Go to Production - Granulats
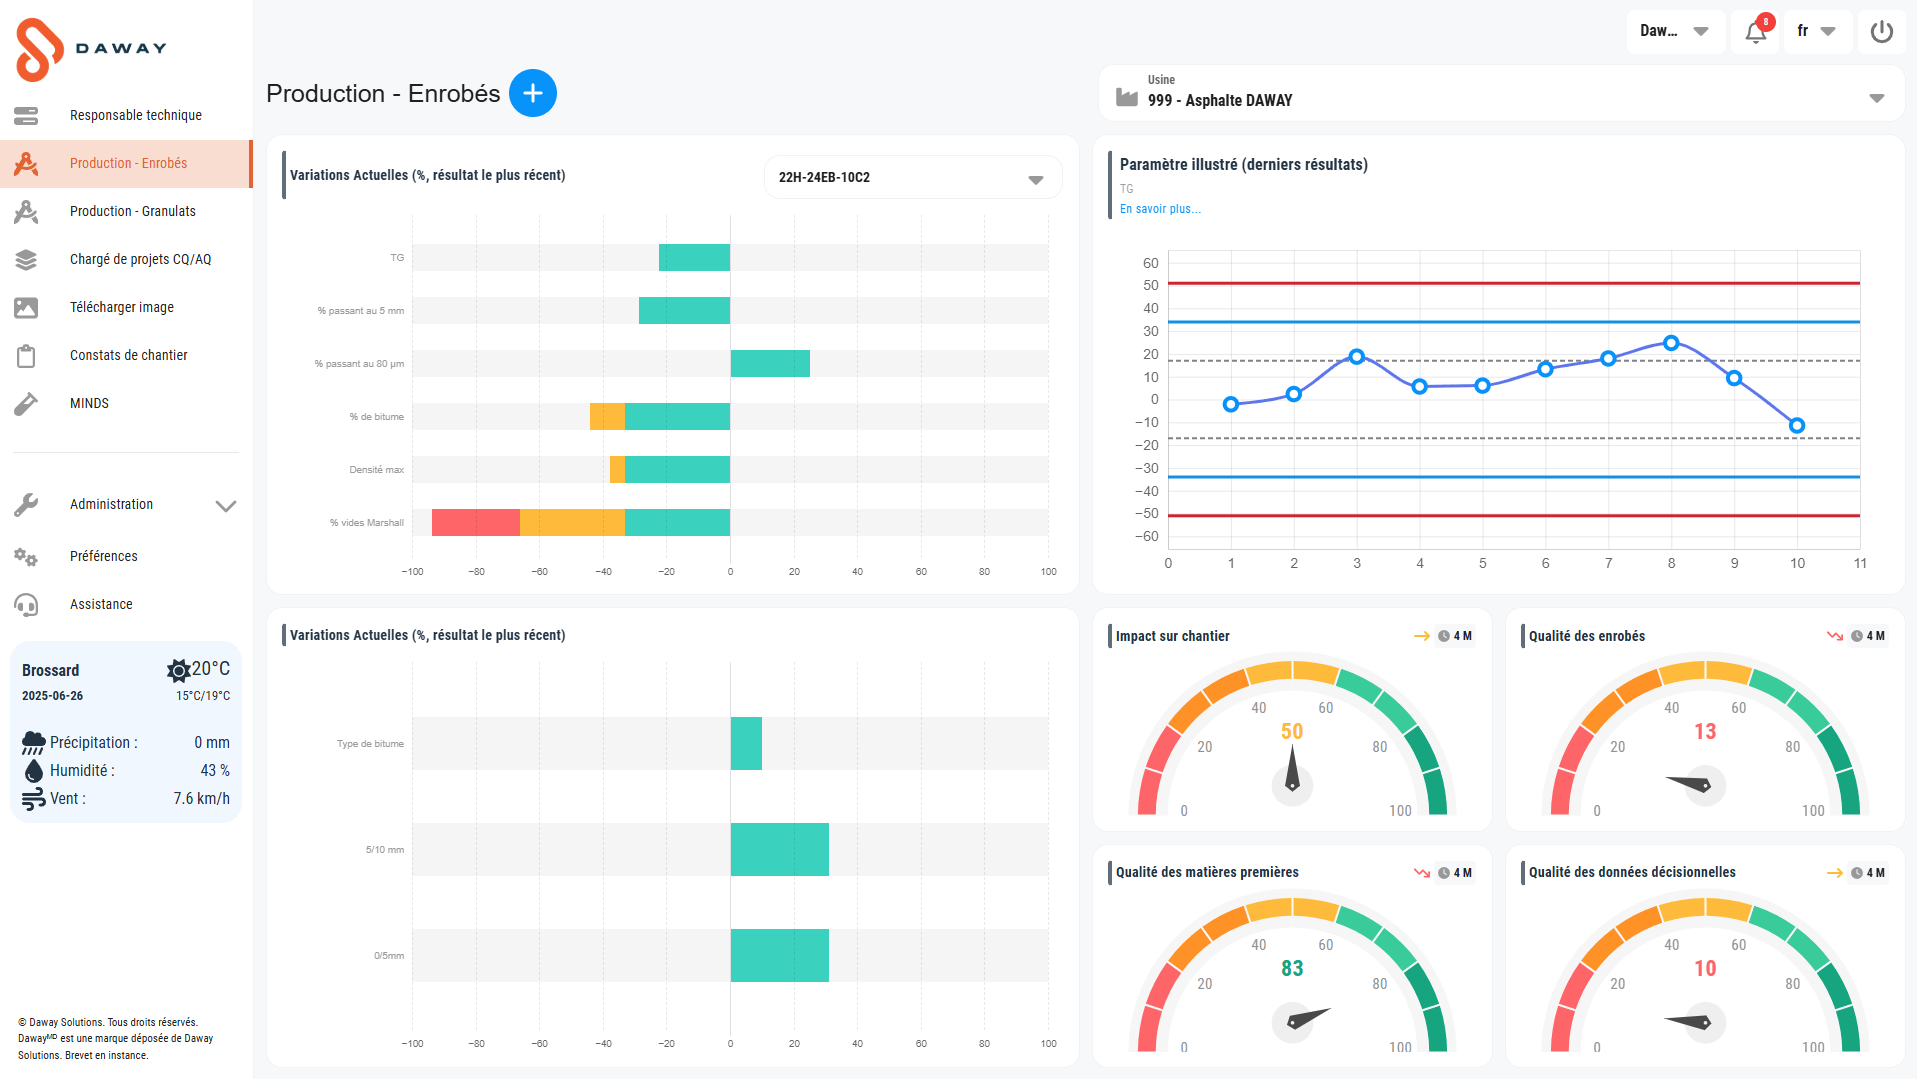Viewport: 1917px width, 1079px height. tap(132, 212)
